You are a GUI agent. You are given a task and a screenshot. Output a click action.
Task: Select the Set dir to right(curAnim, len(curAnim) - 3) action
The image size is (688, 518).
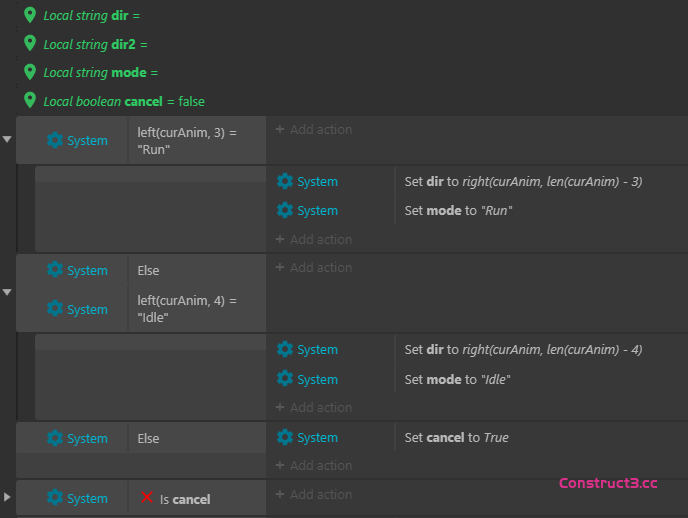point(523,182)
